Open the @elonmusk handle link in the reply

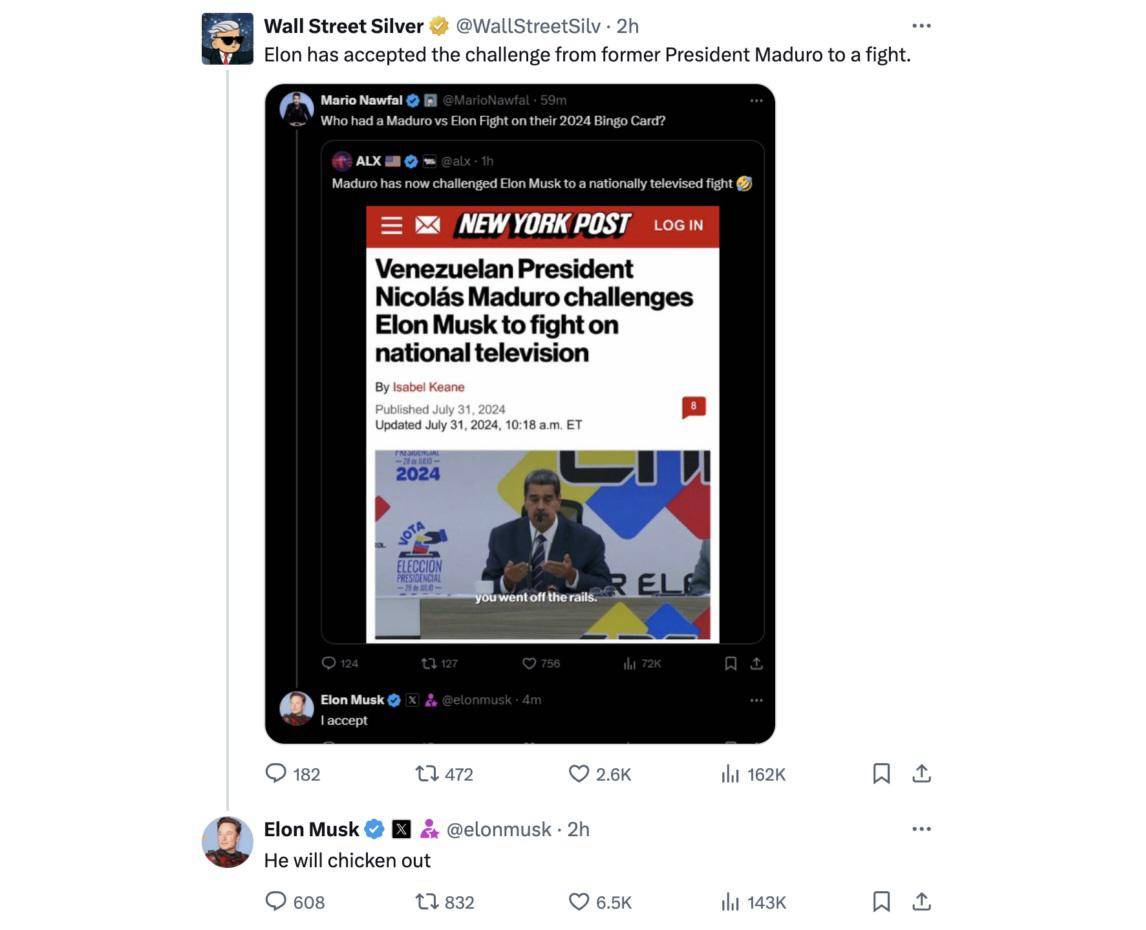(x=498, y=829)
